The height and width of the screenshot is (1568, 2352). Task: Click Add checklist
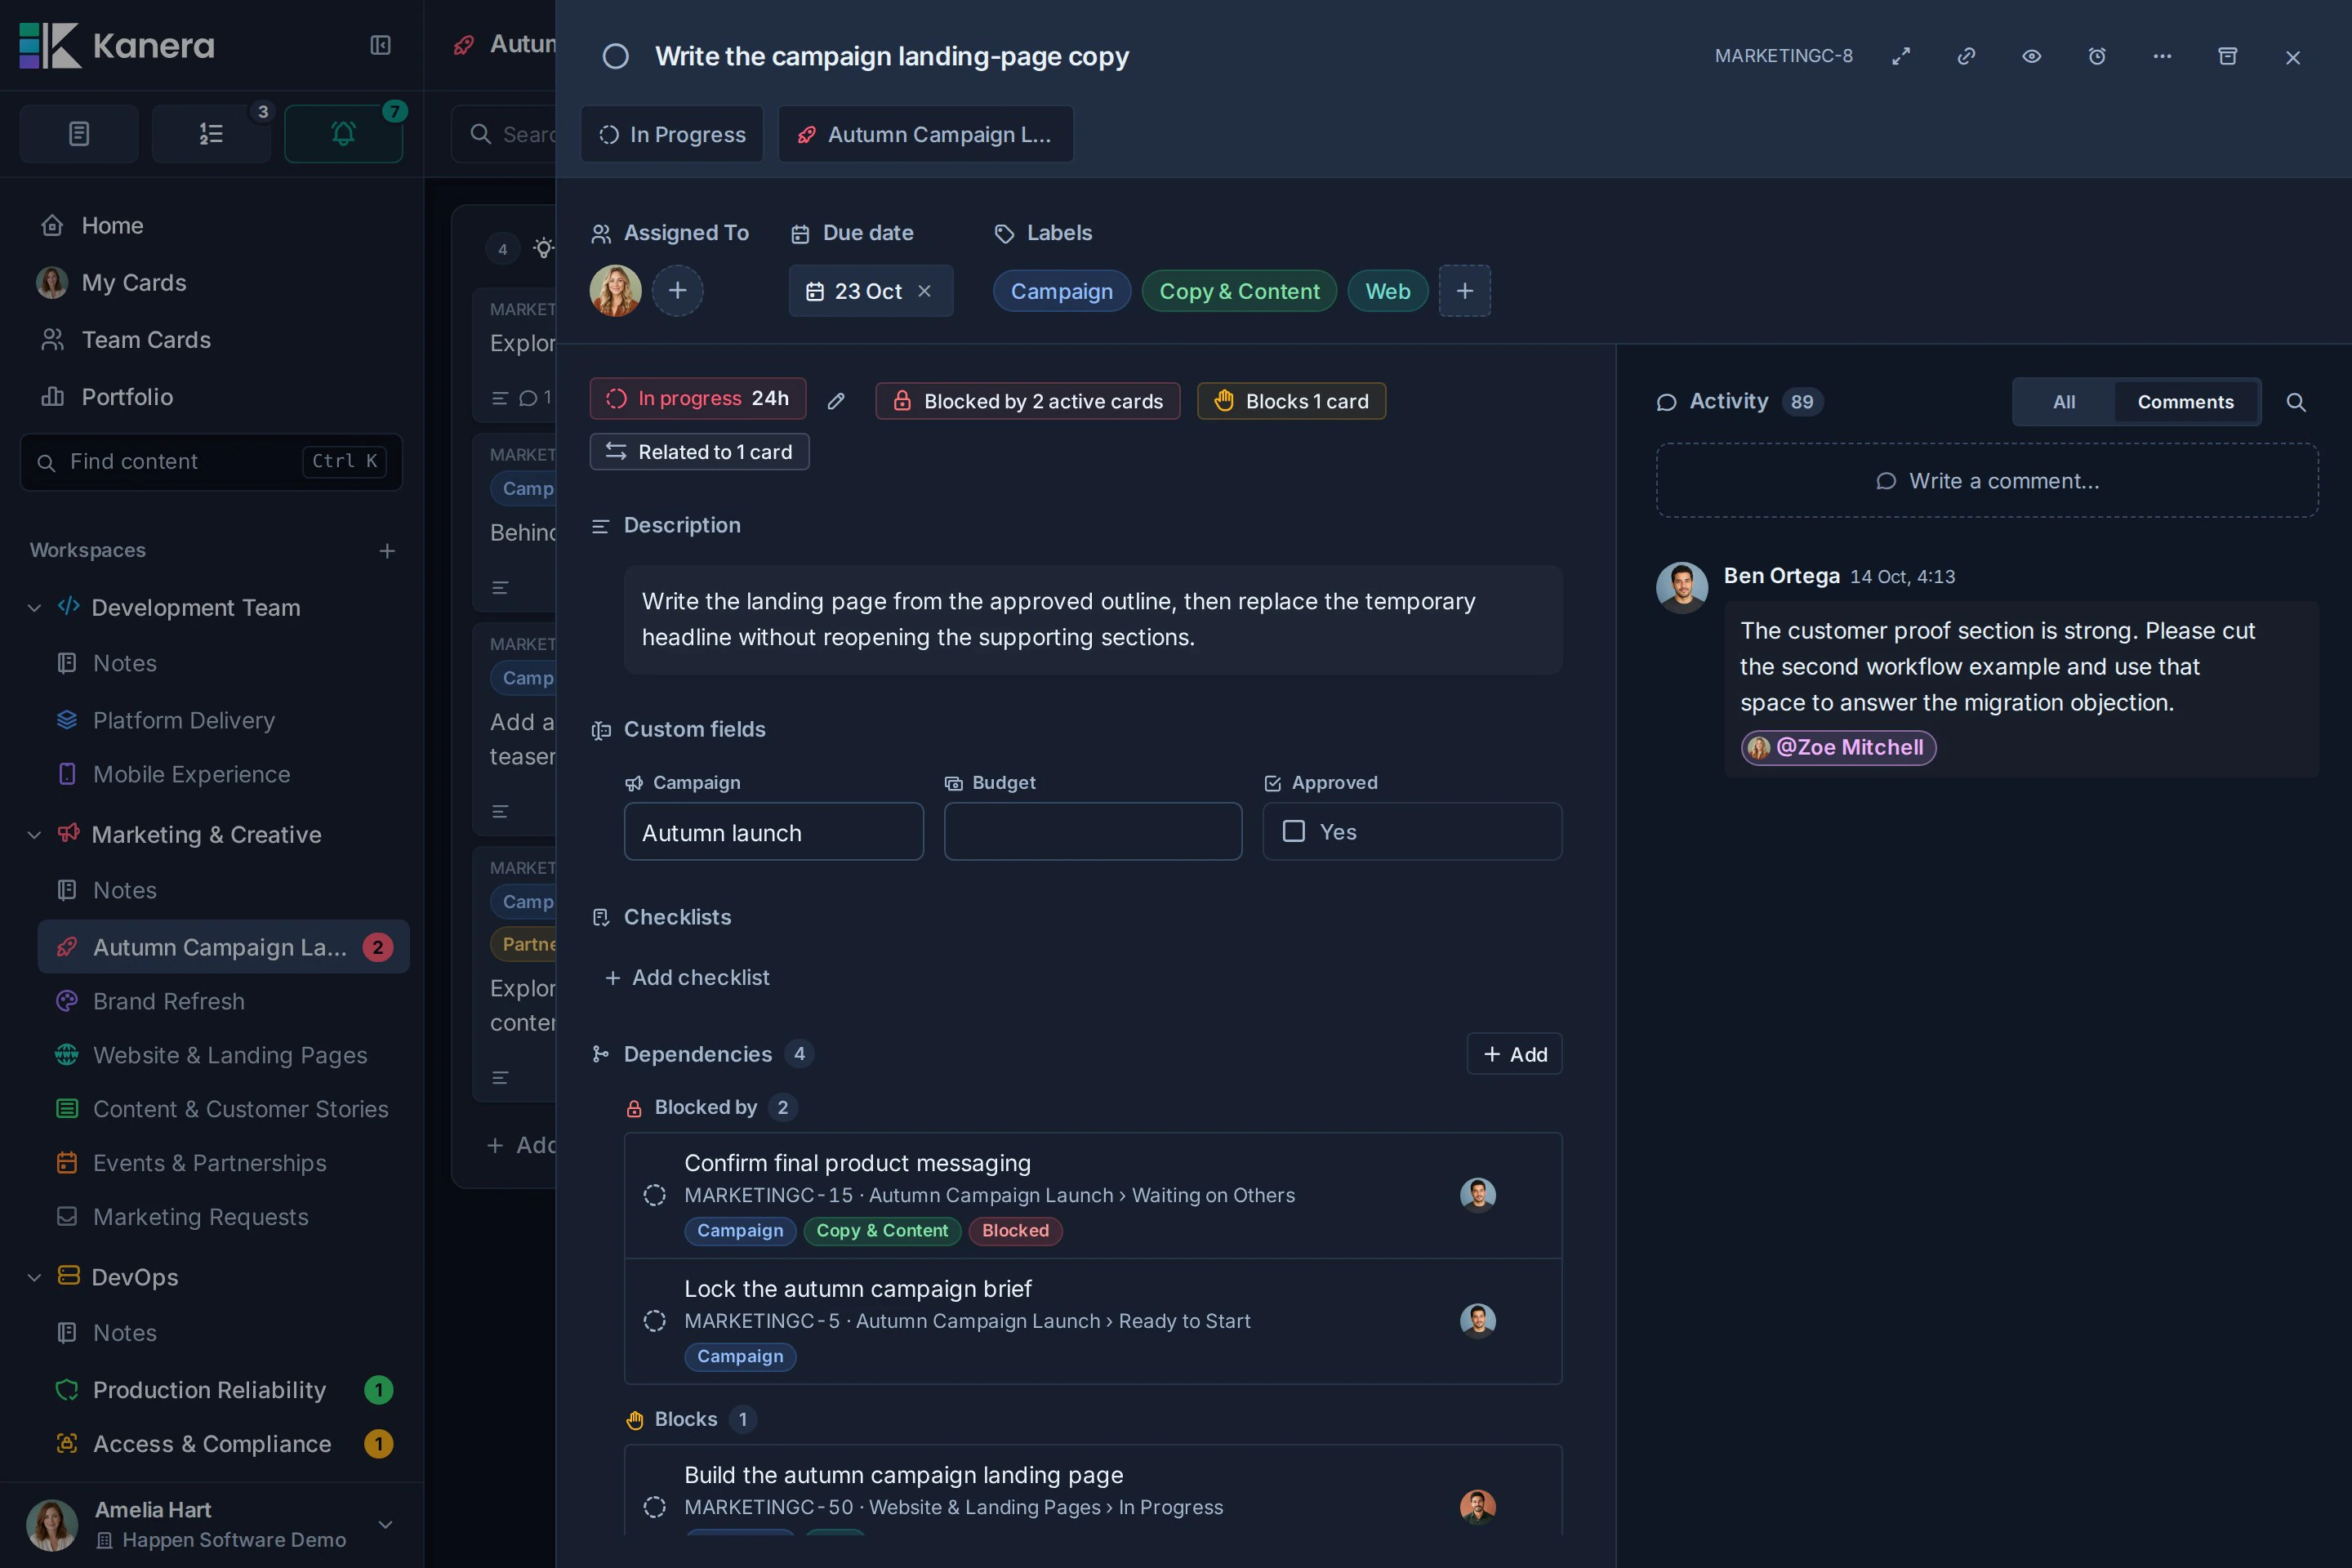[x=688, y=978]
